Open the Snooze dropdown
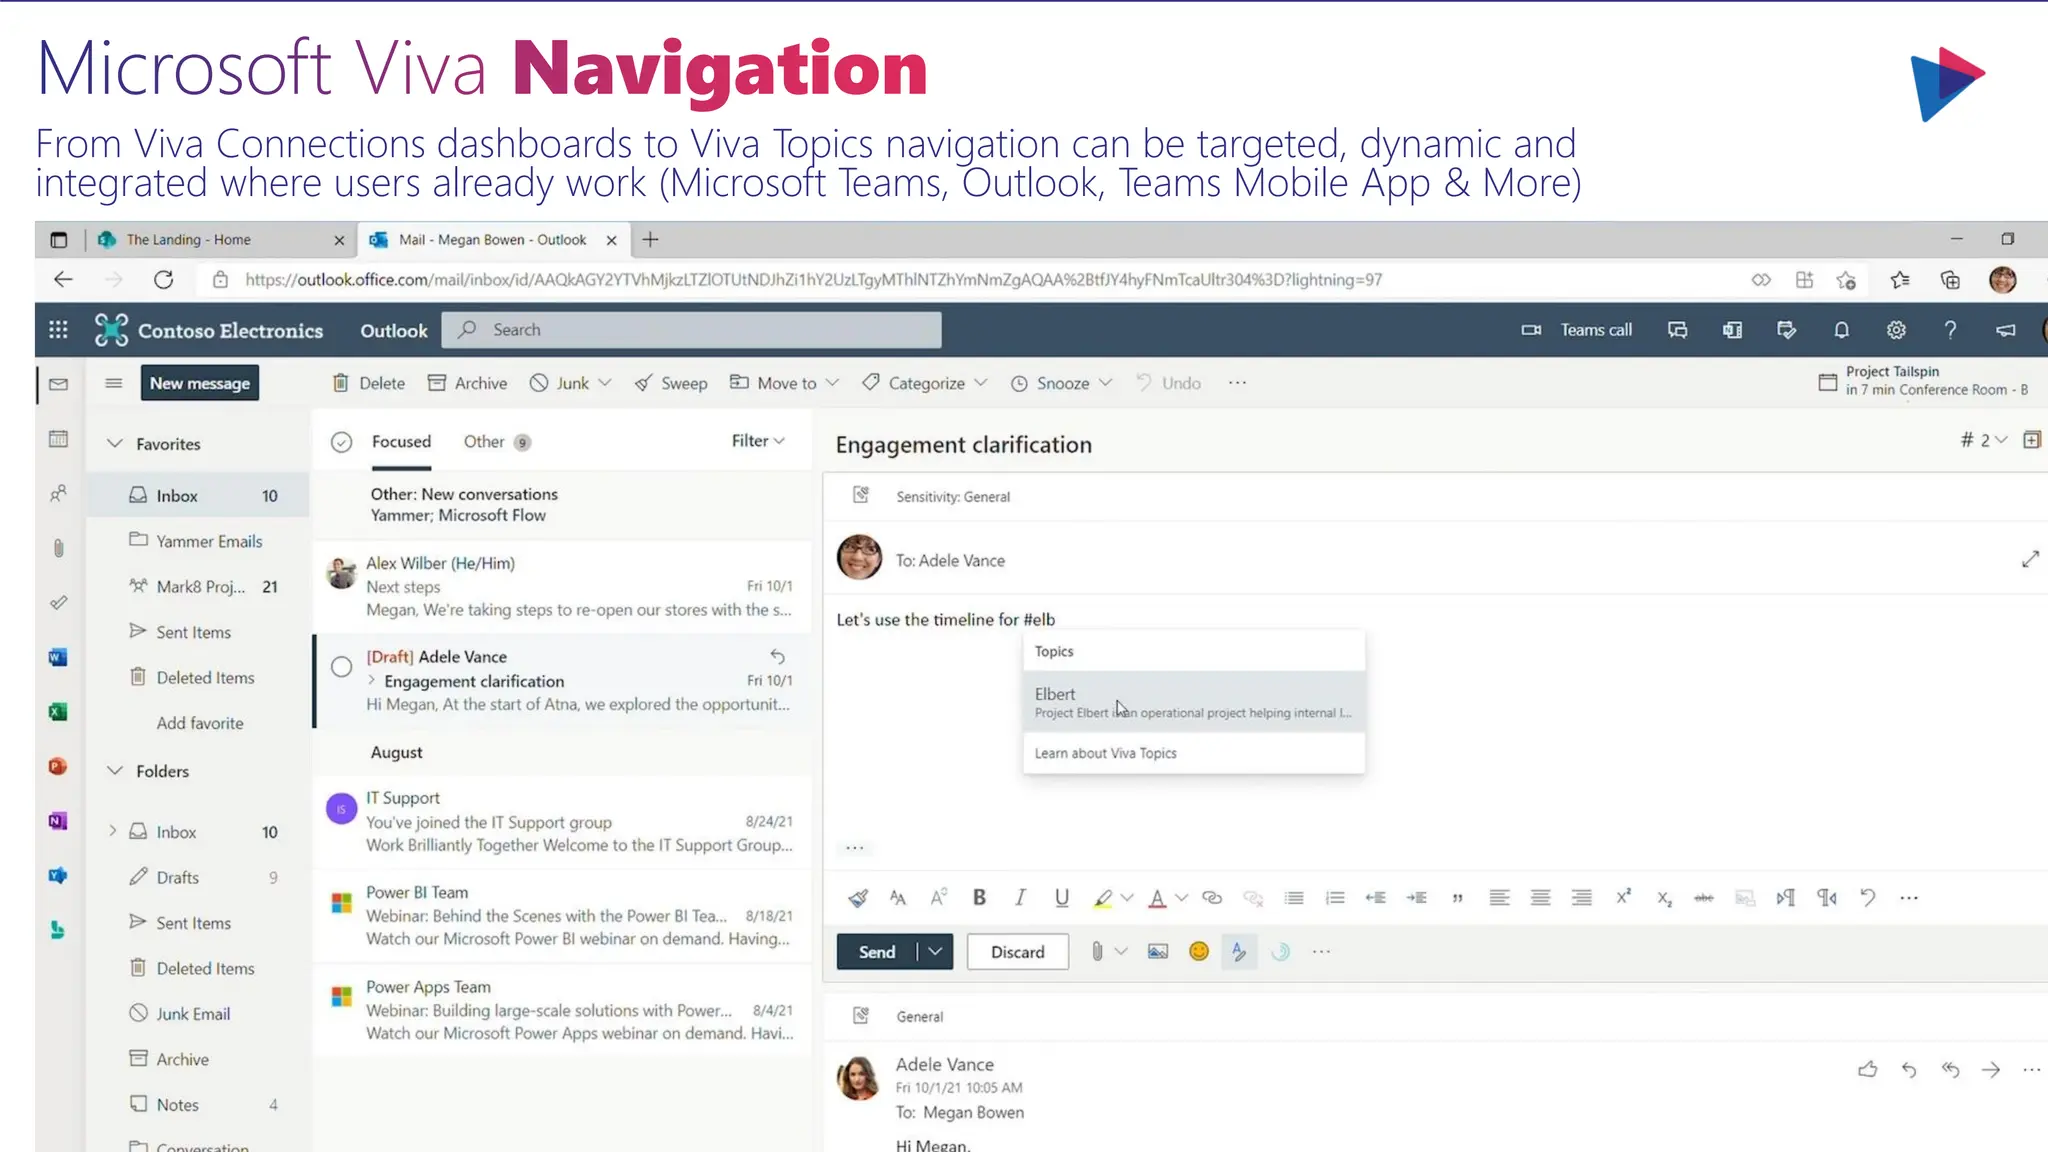Screen dimensions: 2048x1152 1105,383
